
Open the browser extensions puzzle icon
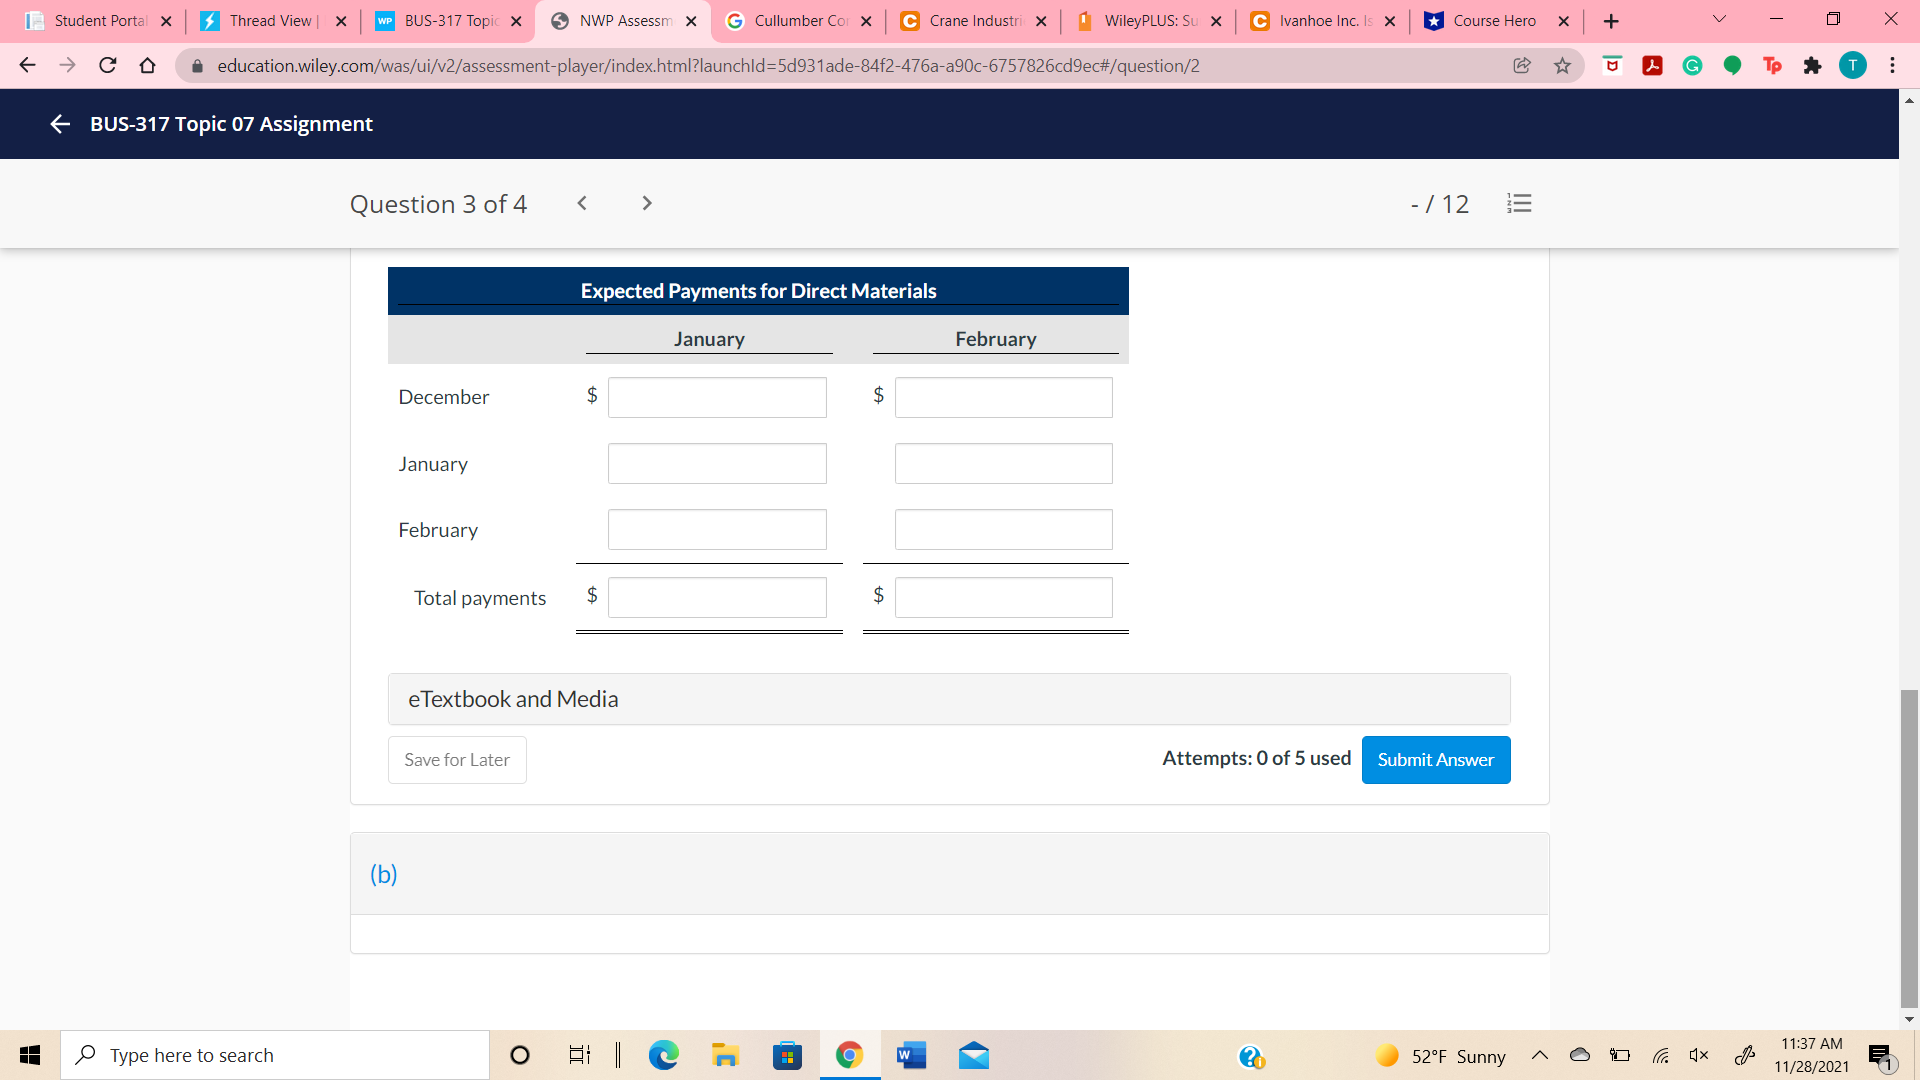[x=1812, y=66]
